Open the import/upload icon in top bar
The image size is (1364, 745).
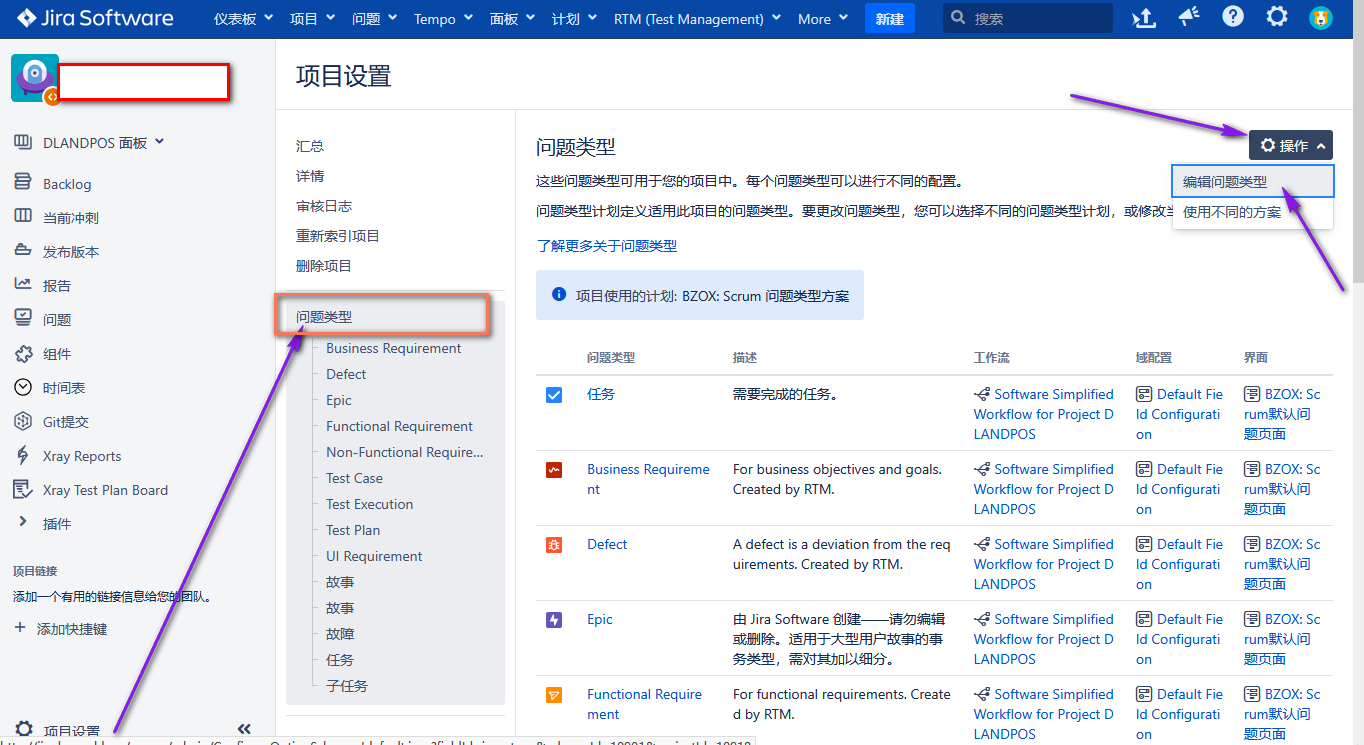1142,18
